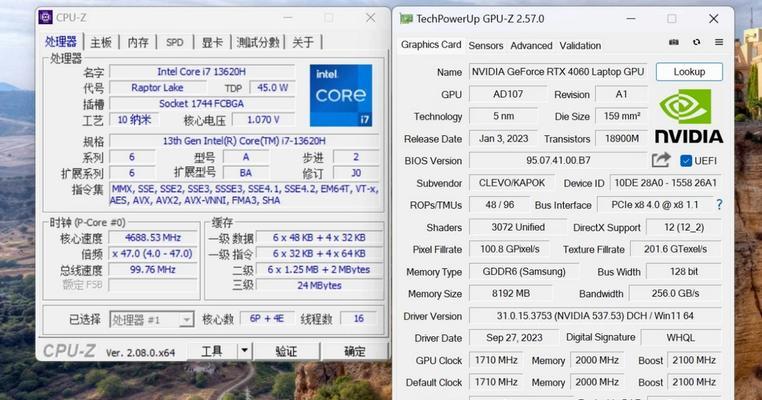The height and width of the screenshot is (400, 762).
Task: Click the CLEVO/KAPOK subvendor field
Action: (512, 183)
